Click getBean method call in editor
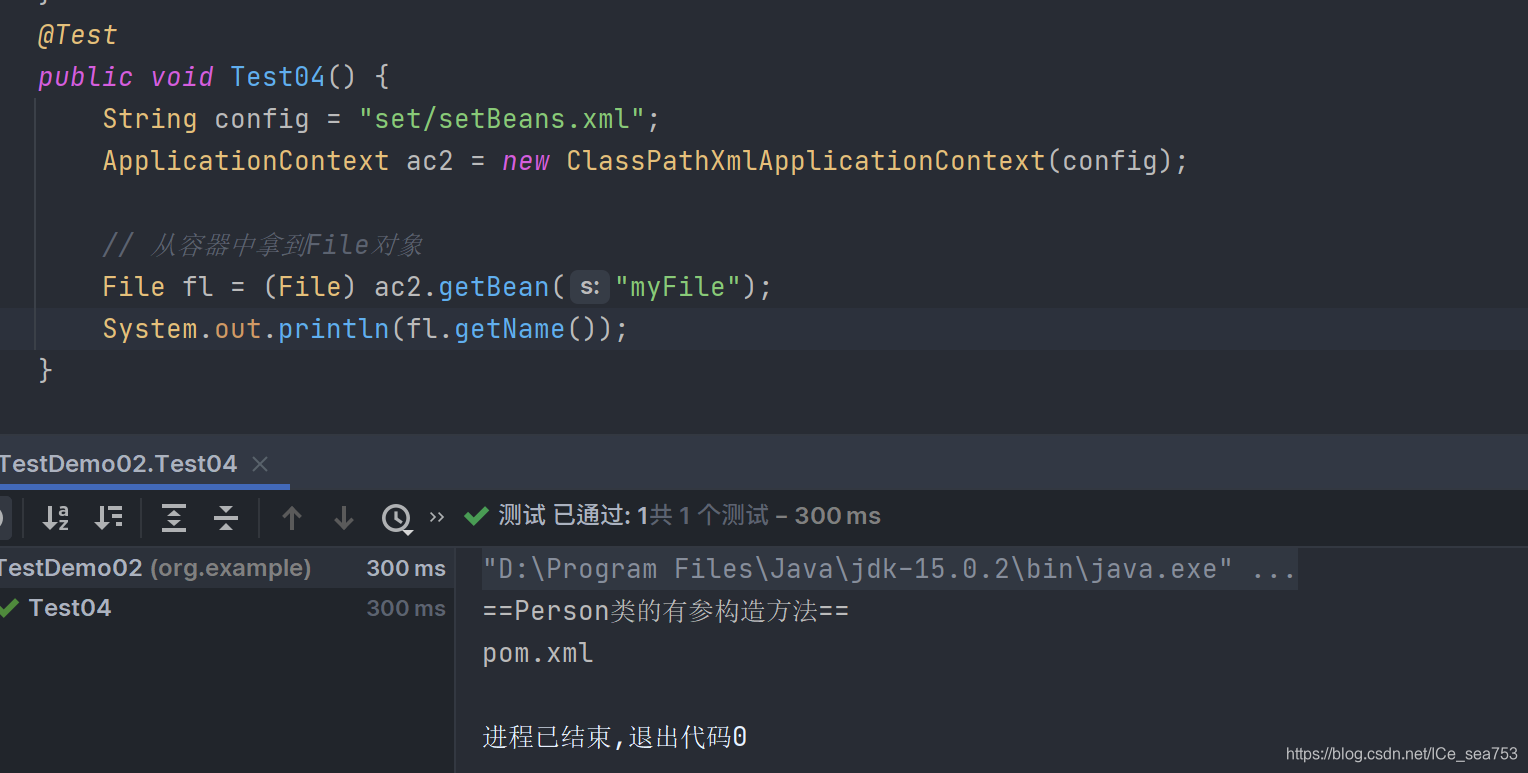Screen dimensions: 1528x773 (x=494, y=287)
